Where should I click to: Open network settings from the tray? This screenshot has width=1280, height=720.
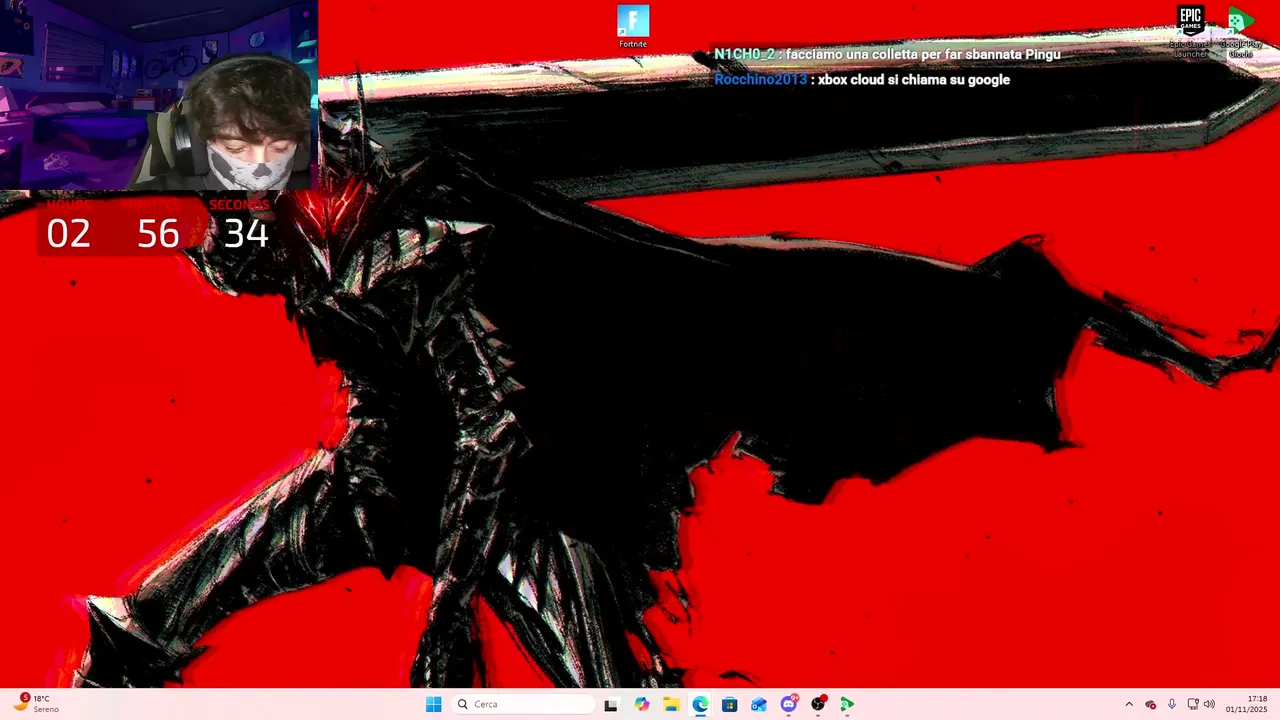point(1192,704)
